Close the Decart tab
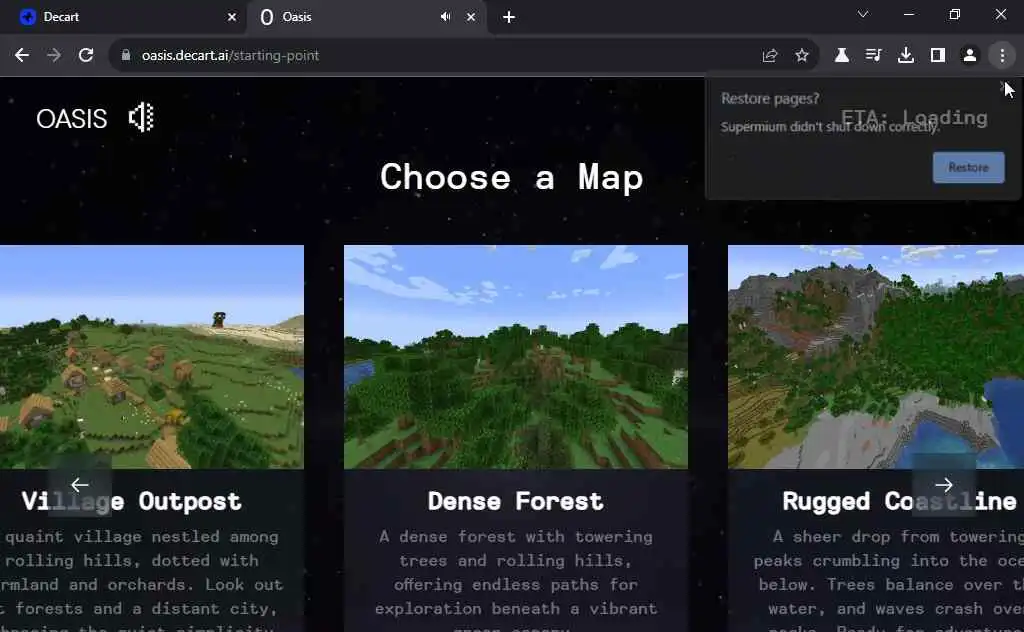Screen dimensions: 1024x632 point(232,17)
